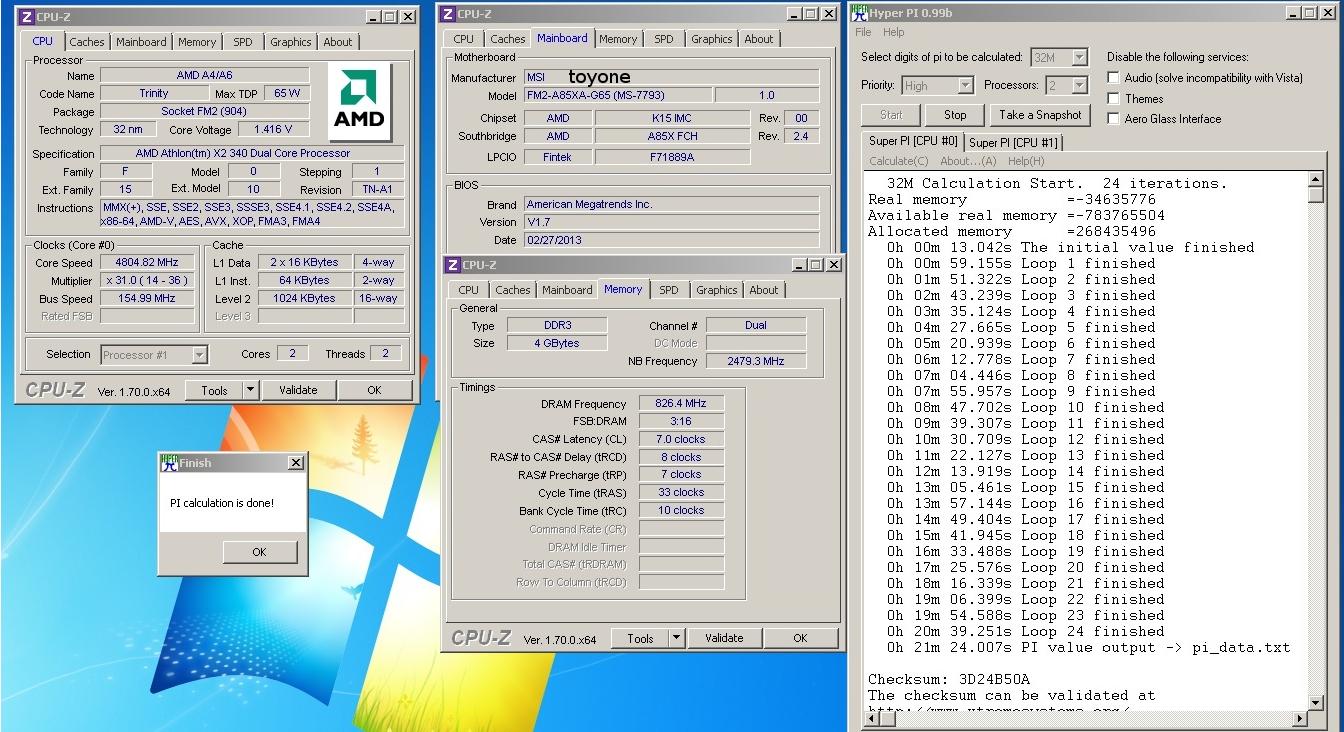Open the Priority High dropdown
This screenshot has width=1344, height=732.
(x=965, y=86)
